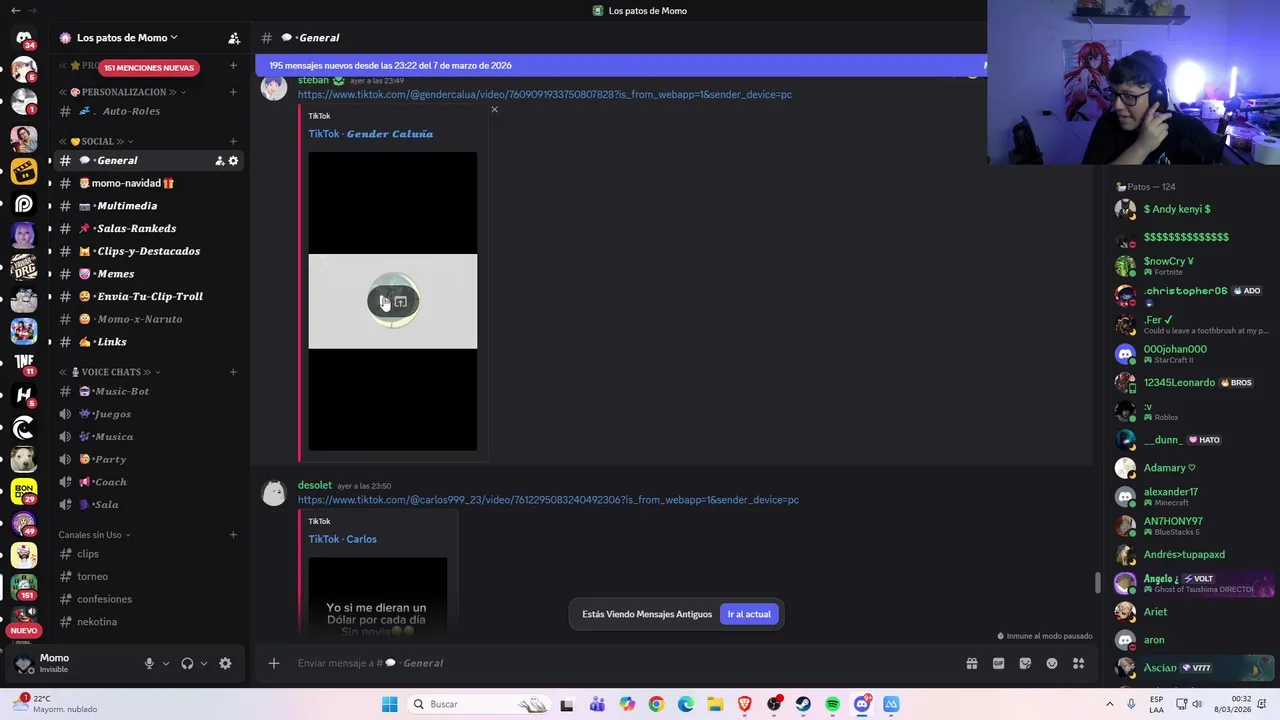Join the Musica voice channel
This screenshot has height=720, width=1280.
point(149,437)
